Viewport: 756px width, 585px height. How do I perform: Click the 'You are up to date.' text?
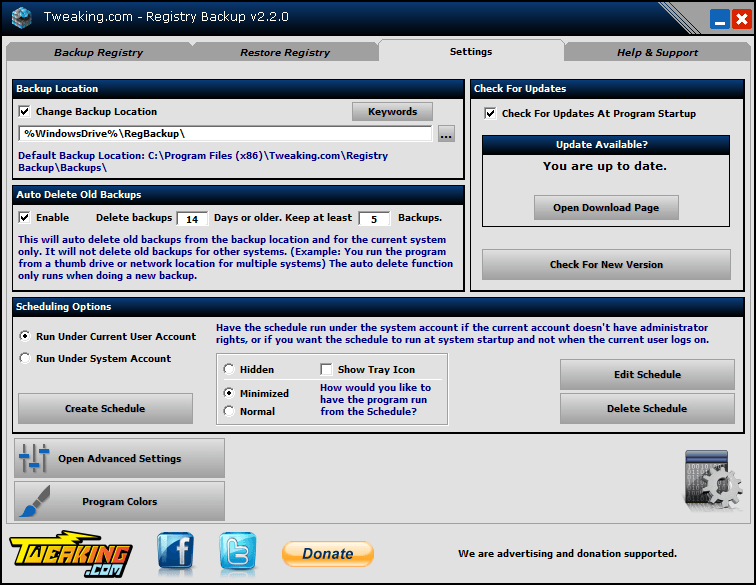605,166
